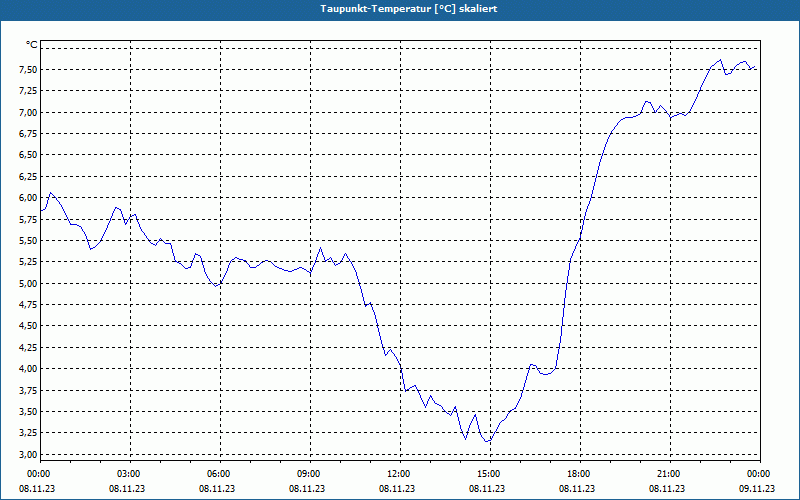Click the "6,75" y-axis label
The height and width of the screenshot is (500, 800).
point(28,134)
